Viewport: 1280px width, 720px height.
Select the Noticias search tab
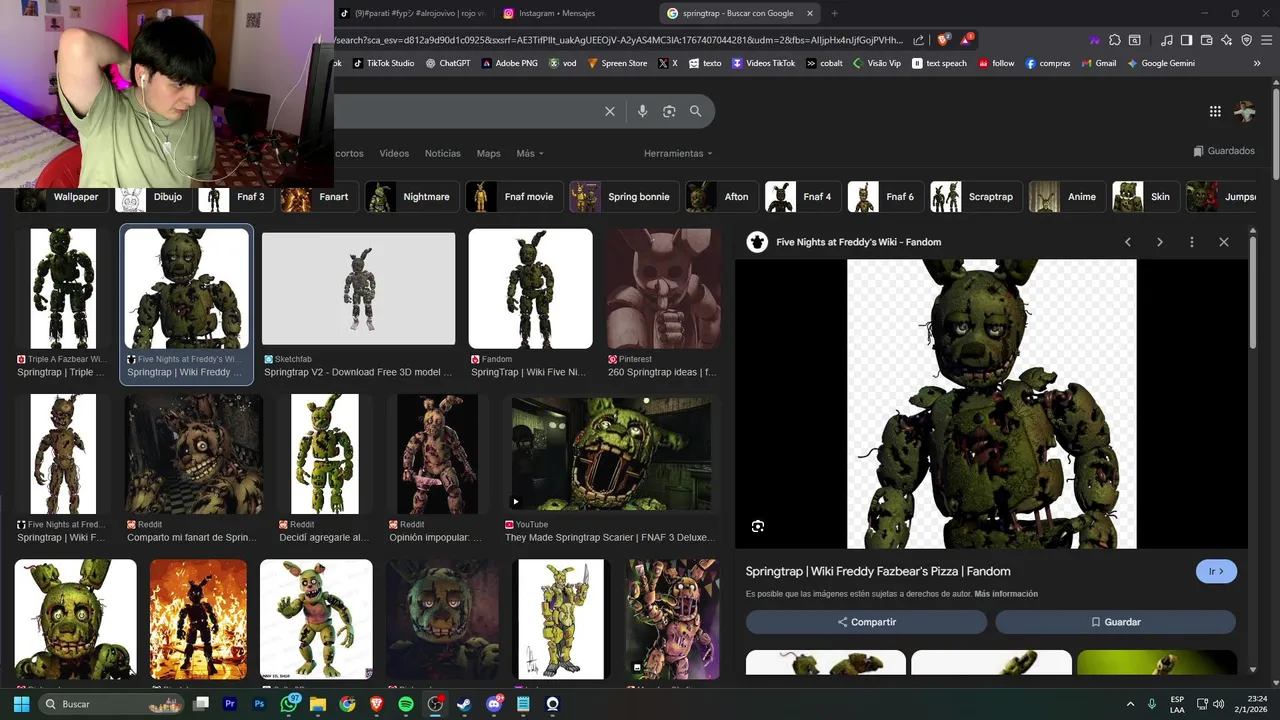pyautogui.click(x=443, y=153)
